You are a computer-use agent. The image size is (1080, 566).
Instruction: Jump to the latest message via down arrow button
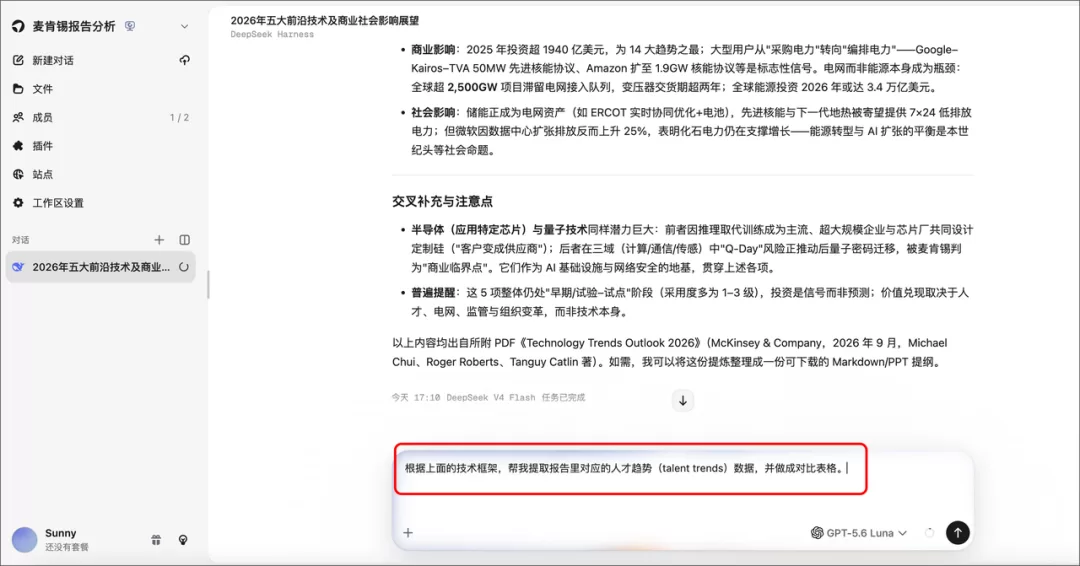click(x=683, y=401)
